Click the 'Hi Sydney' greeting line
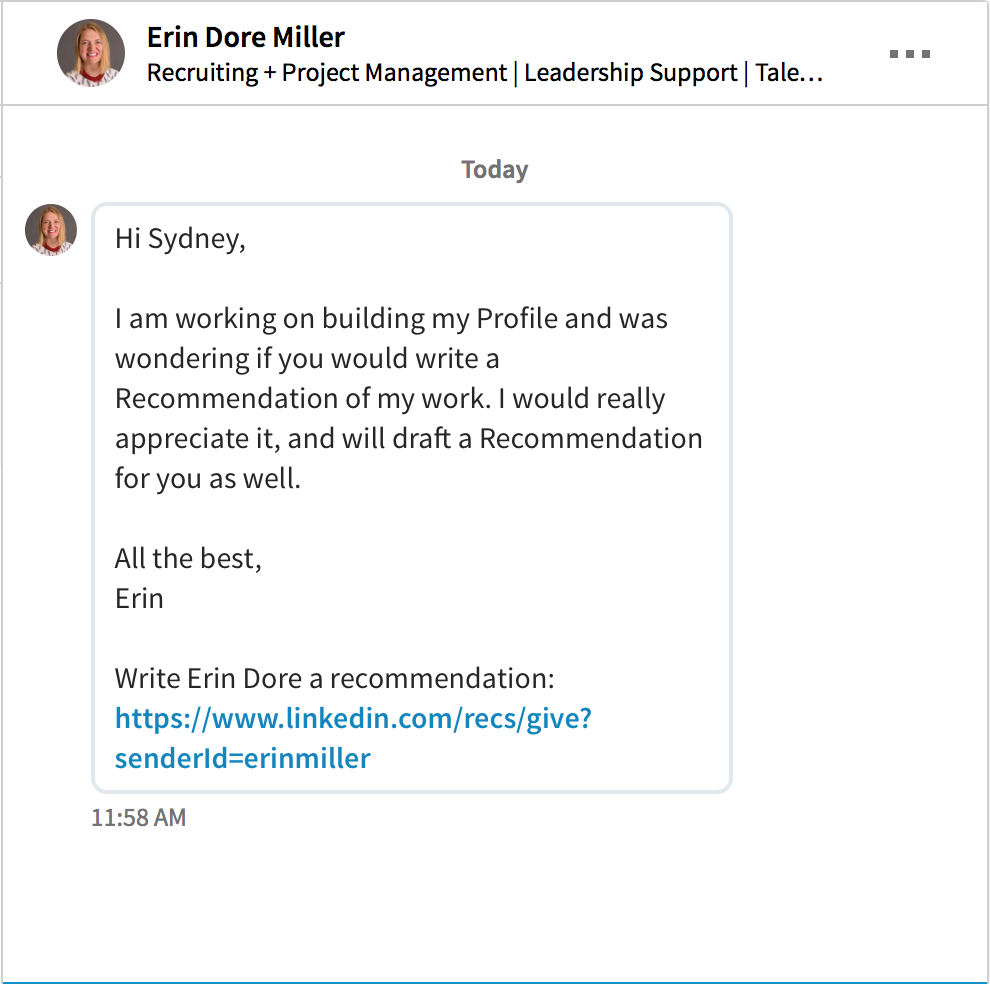 pyautogui.click(x=178, y=238)
